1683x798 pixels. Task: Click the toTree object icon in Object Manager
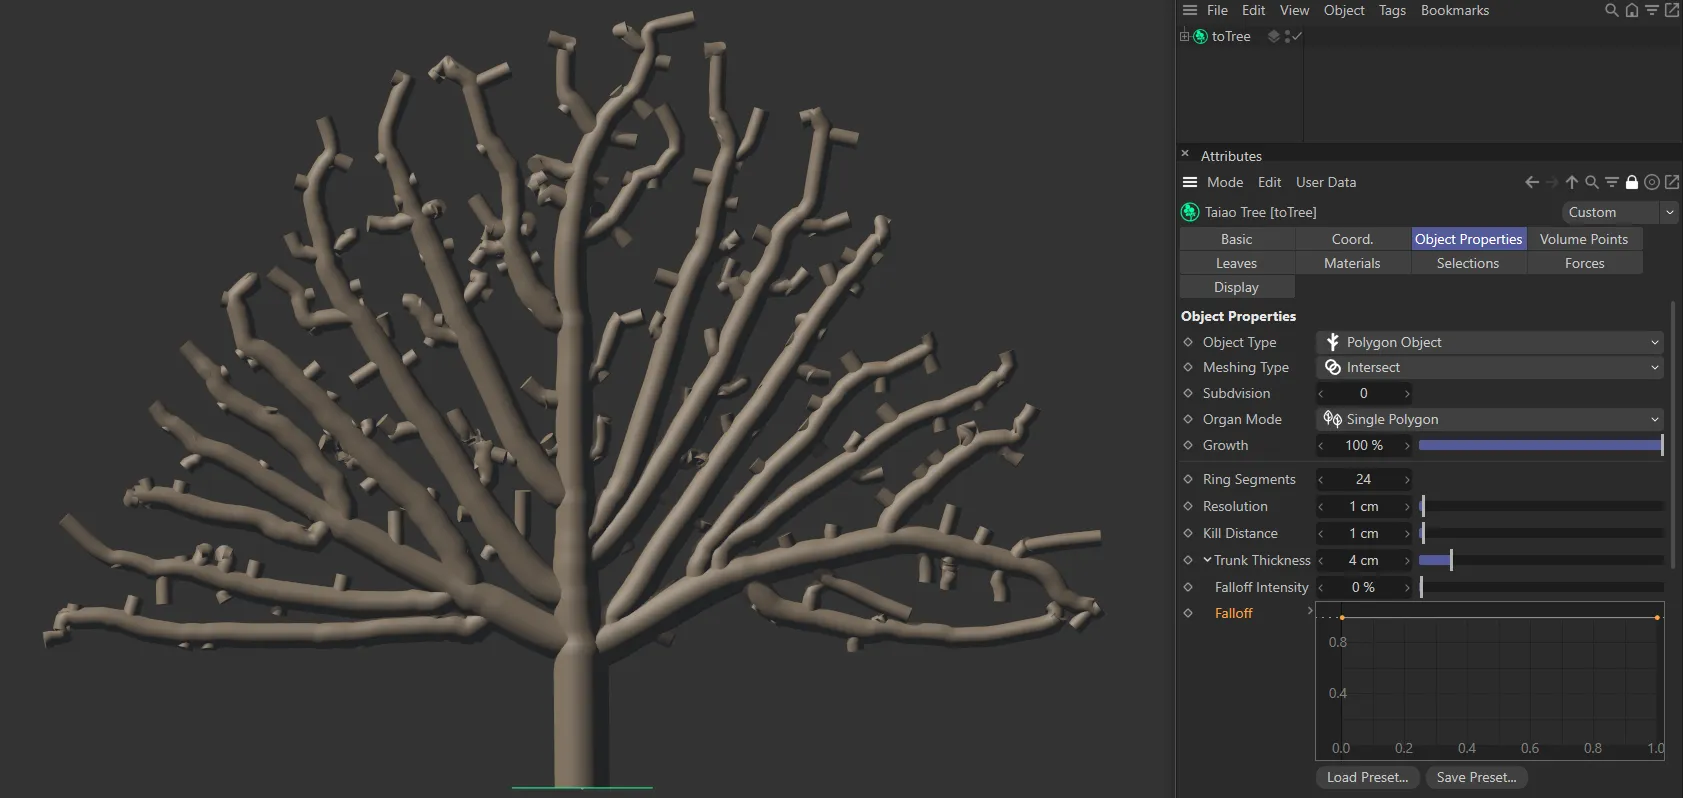point(1200,36)
